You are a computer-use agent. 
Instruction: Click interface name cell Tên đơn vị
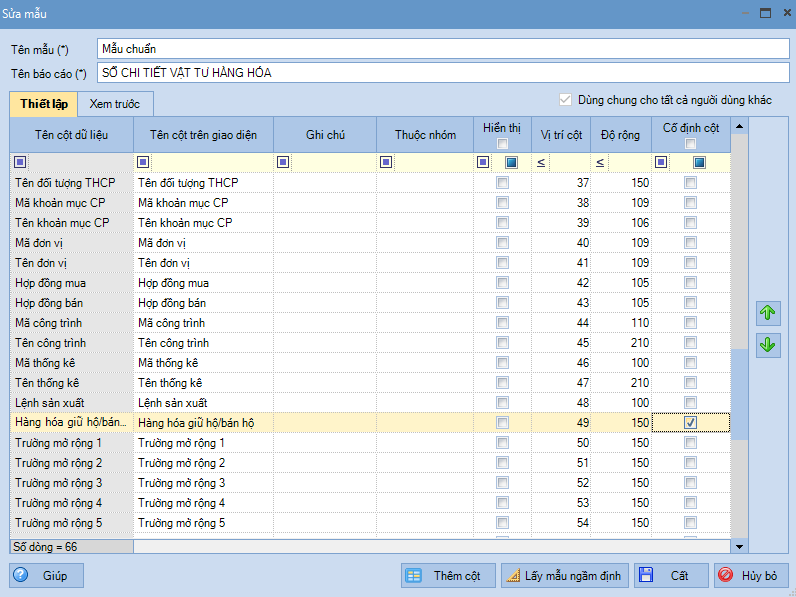click(203, 263)
